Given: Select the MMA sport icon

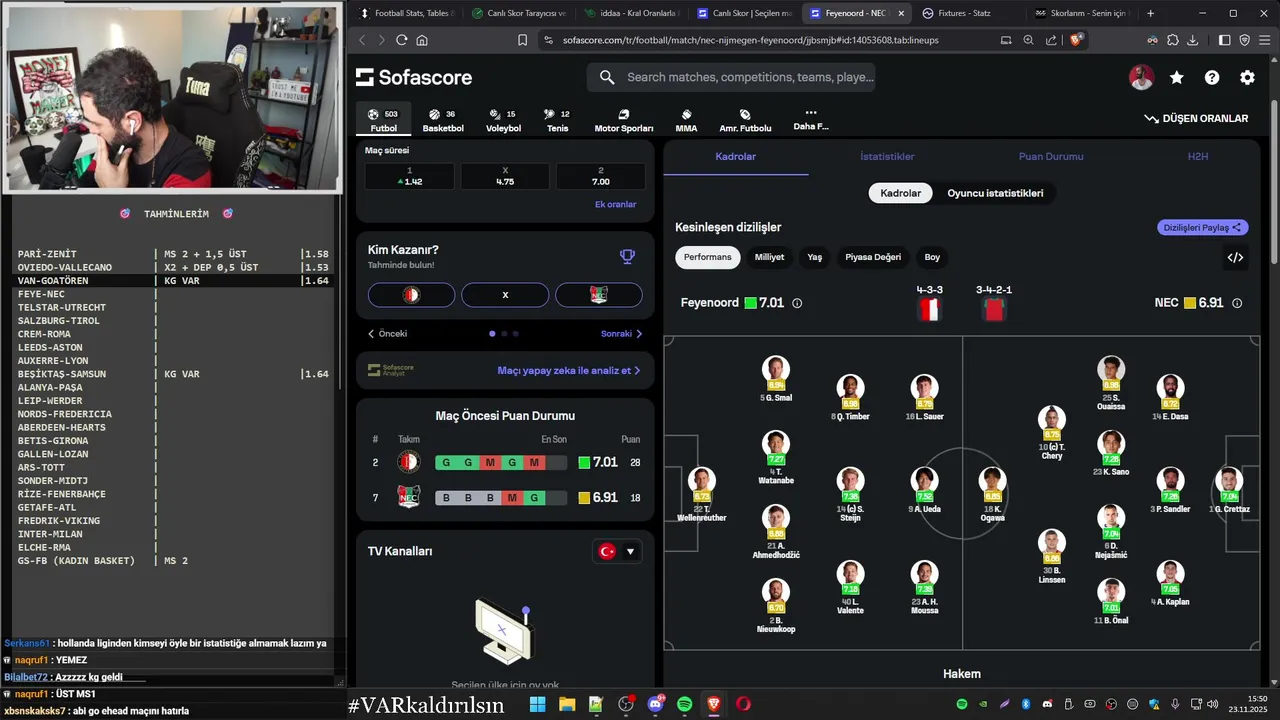Looking at the screenshot, I should [686, 120].
